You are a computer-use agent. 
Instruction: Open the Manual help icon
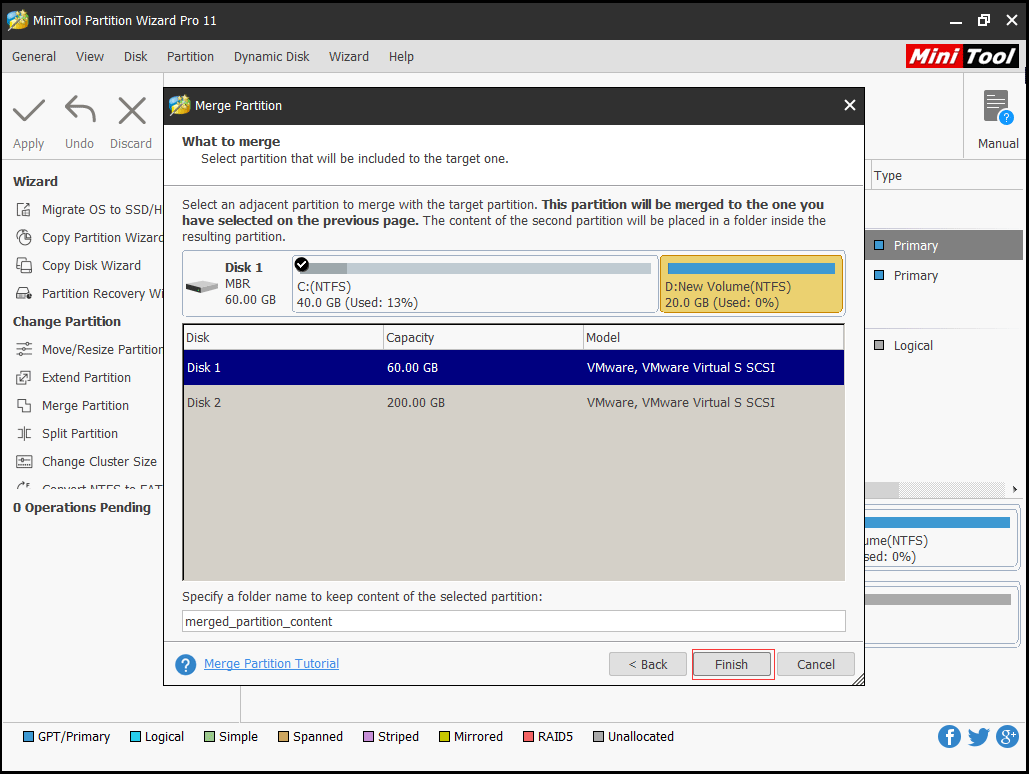998,107
